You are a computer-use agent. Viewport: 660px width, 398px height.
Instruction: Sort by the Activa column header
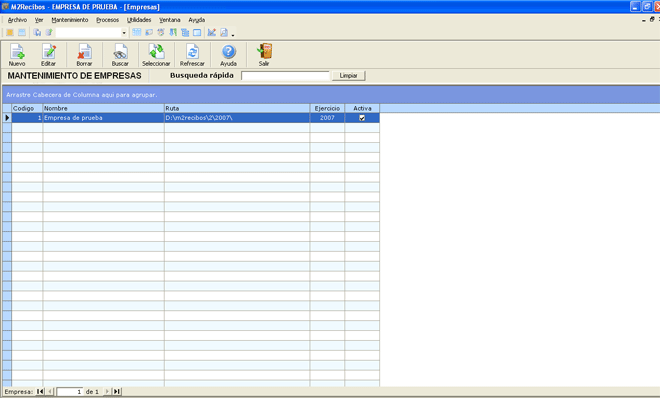click(x=362, y=109)
